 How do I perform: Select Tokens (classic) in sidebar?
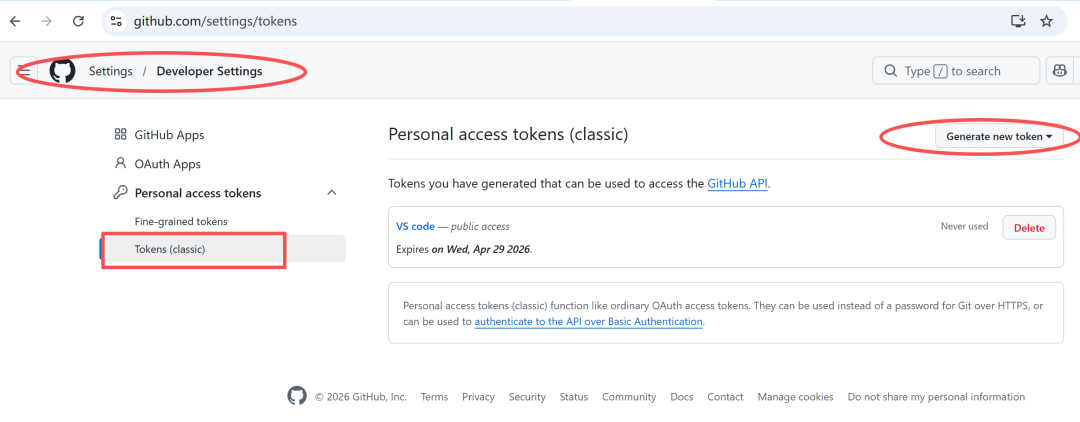[170, 249]
